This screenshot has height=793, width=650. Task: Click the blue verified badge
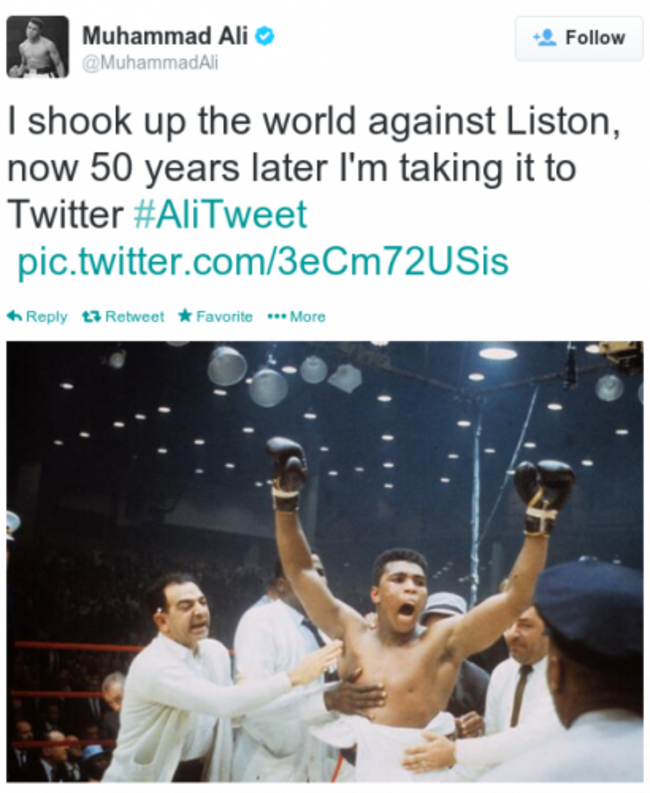click(x=265, y=36)
